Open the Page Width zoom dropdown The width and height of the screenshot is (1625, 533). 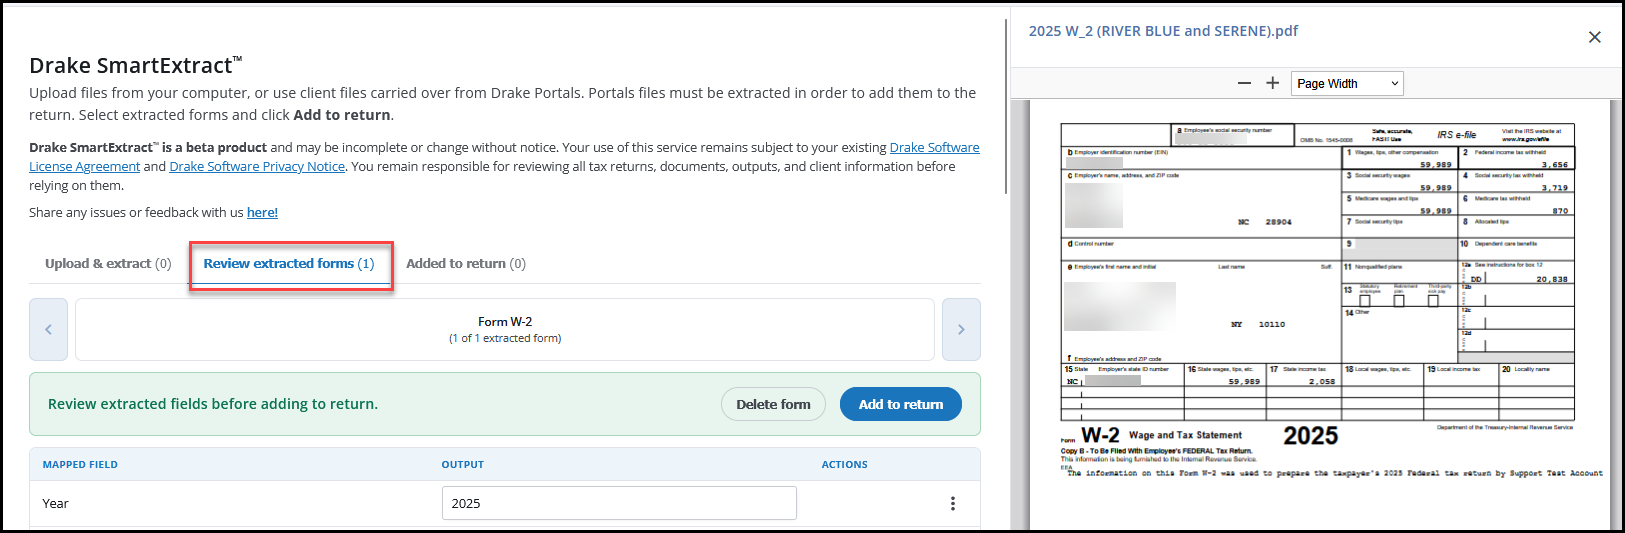[1347, 83]
